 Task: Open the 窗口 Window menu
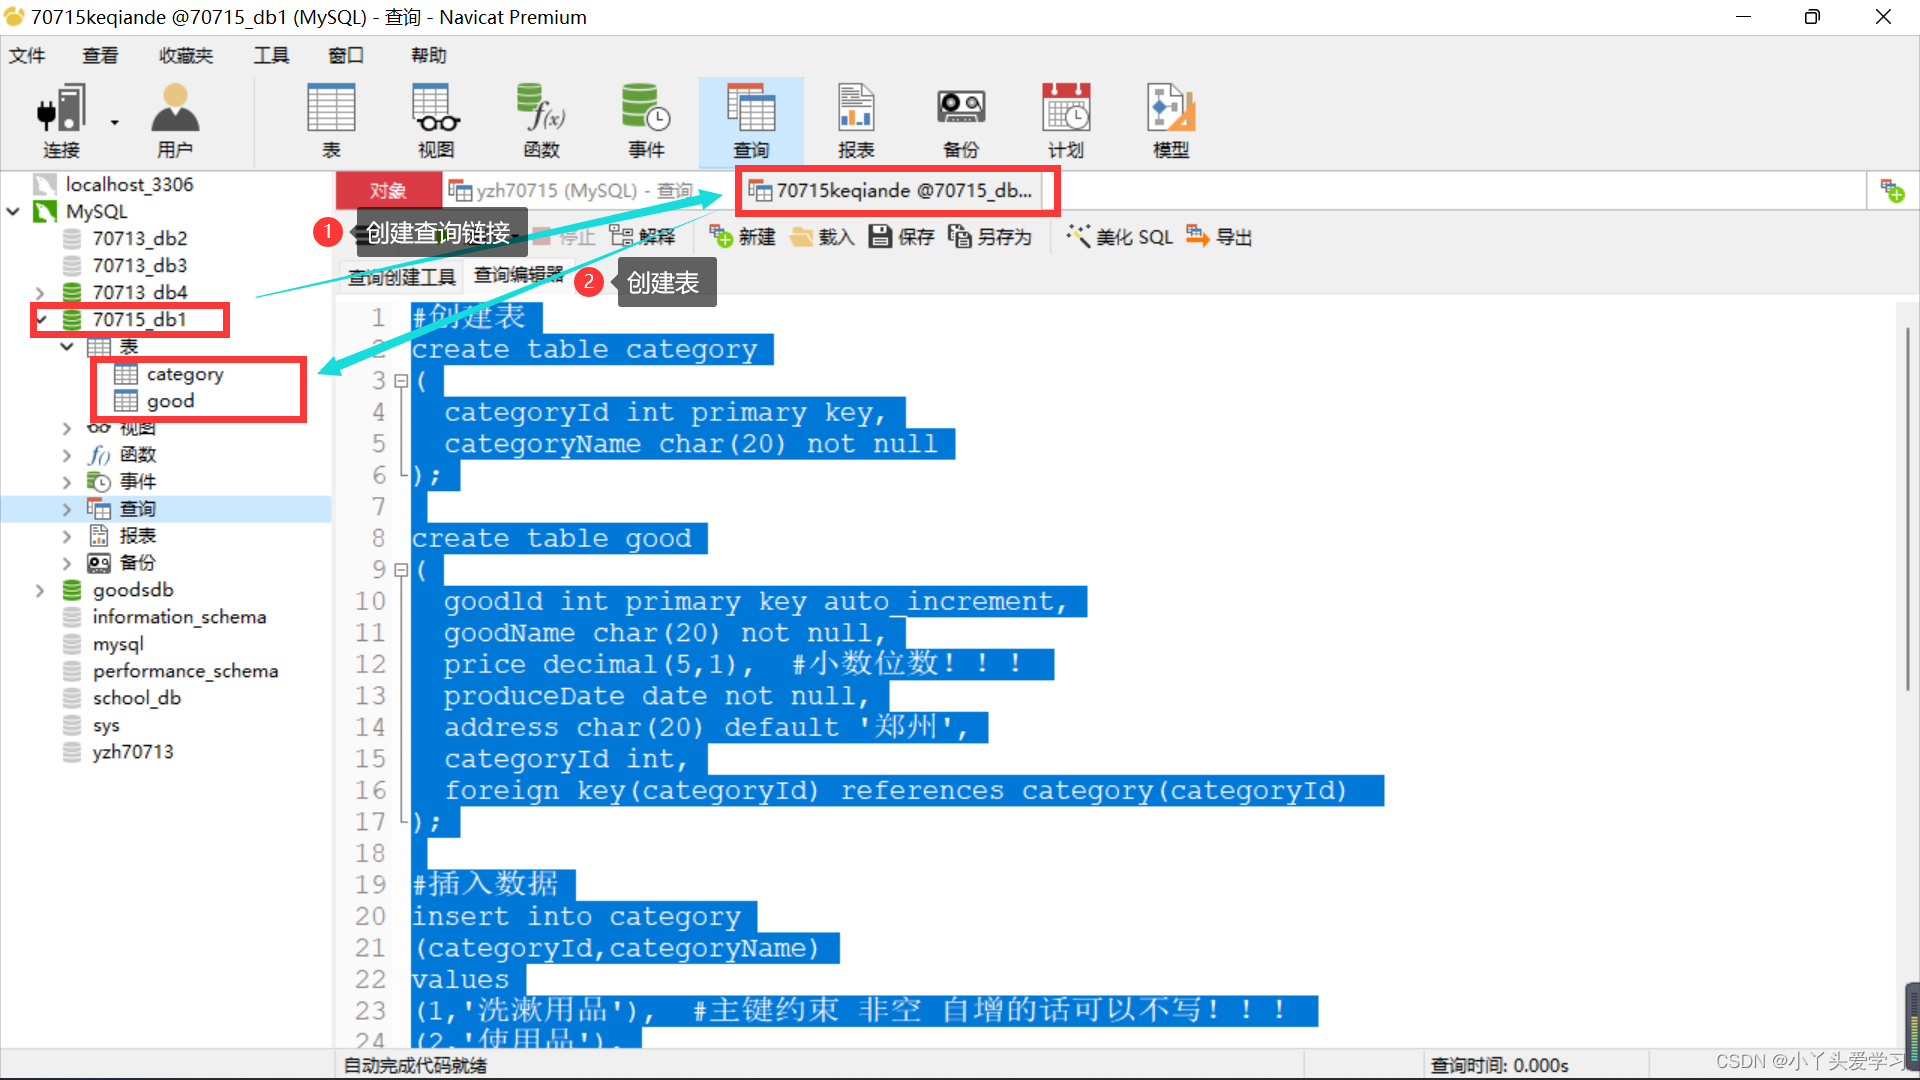(346, 56)
